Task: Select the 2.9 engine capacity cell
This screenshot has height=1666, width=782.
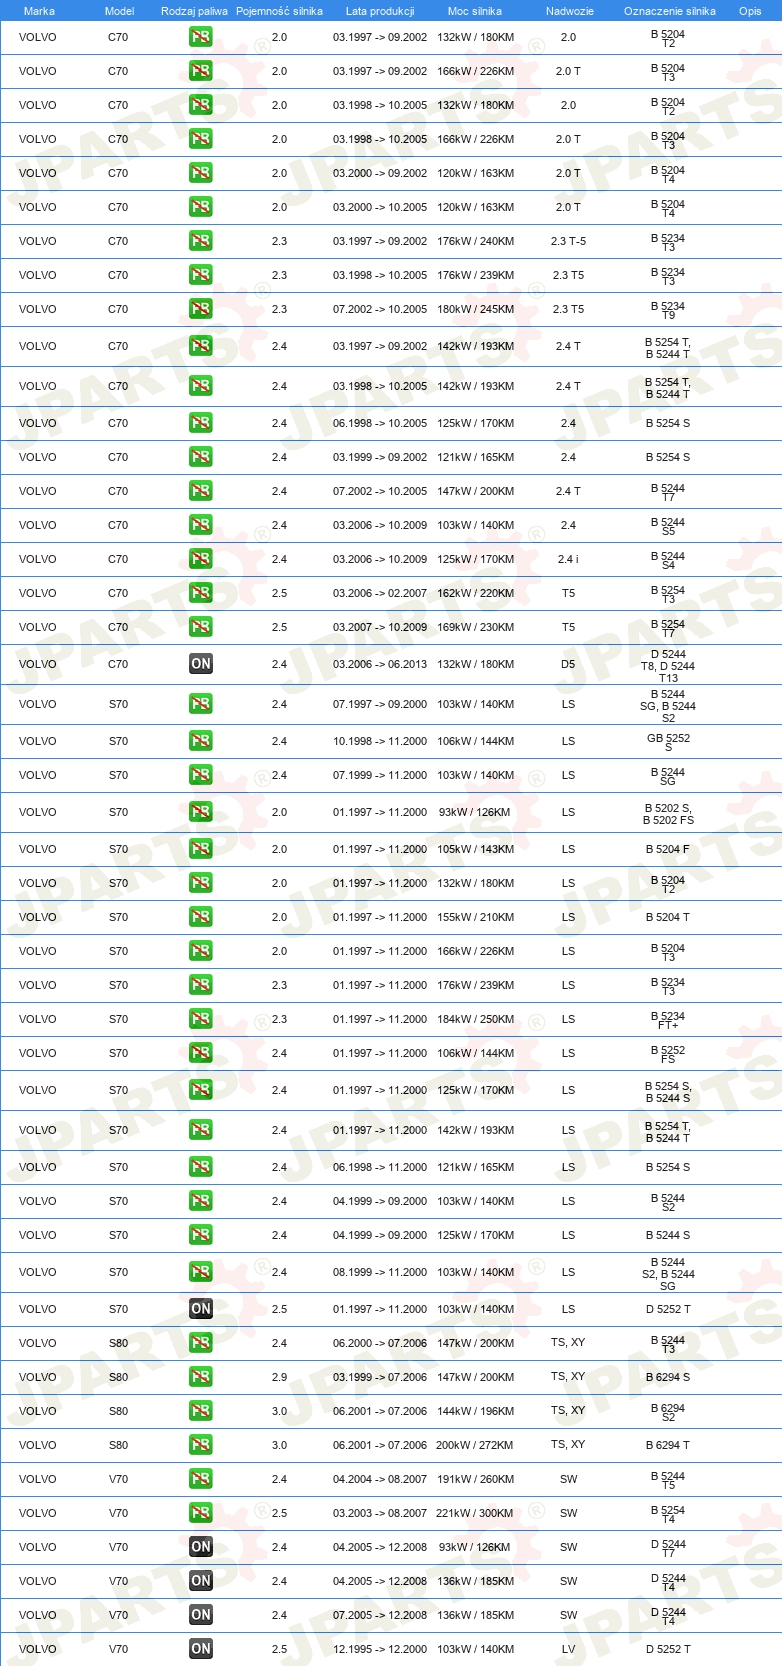Action: pyautogui.click(x=279, y=1377)
